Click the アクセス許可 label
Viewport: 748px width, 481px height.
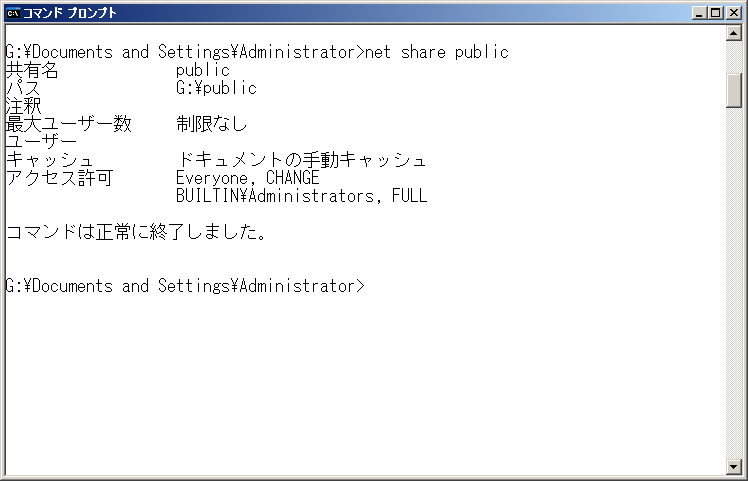[59, 178]
